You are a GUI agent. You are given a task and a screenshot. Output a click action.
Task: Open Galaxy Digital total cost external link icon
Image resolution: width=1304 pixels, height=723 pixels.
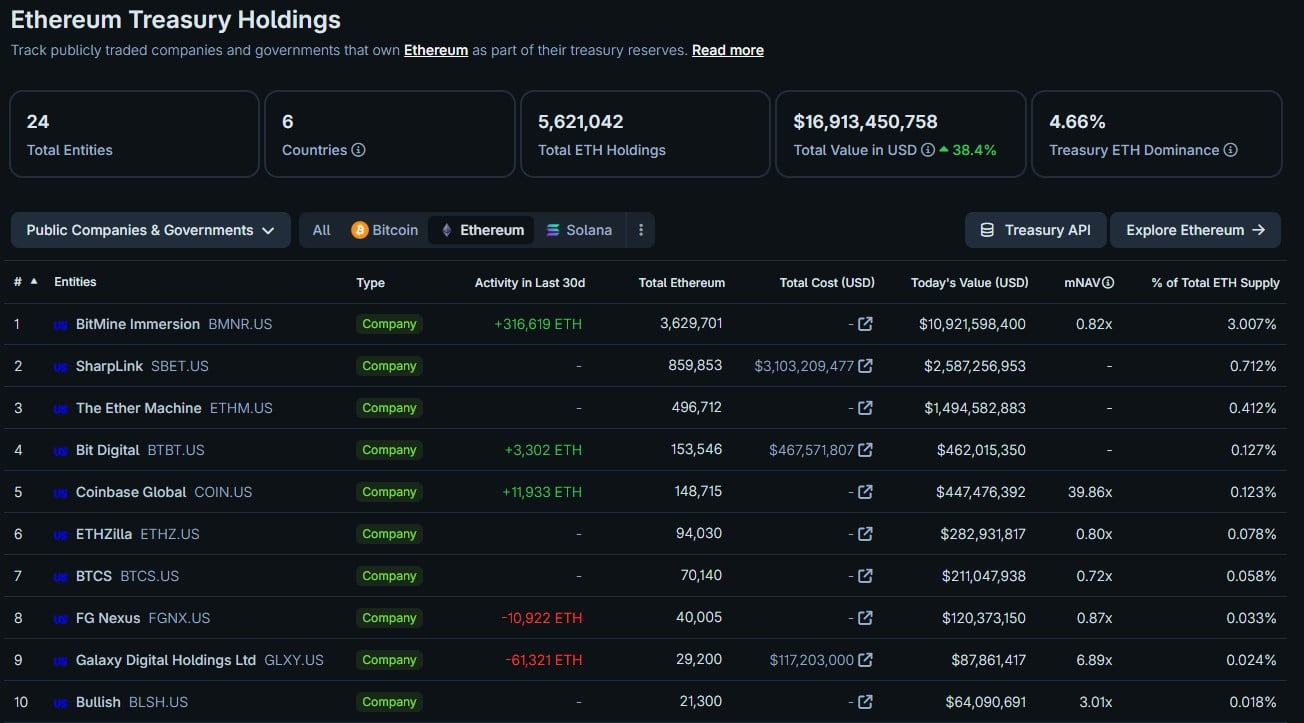tap(865, 660)
